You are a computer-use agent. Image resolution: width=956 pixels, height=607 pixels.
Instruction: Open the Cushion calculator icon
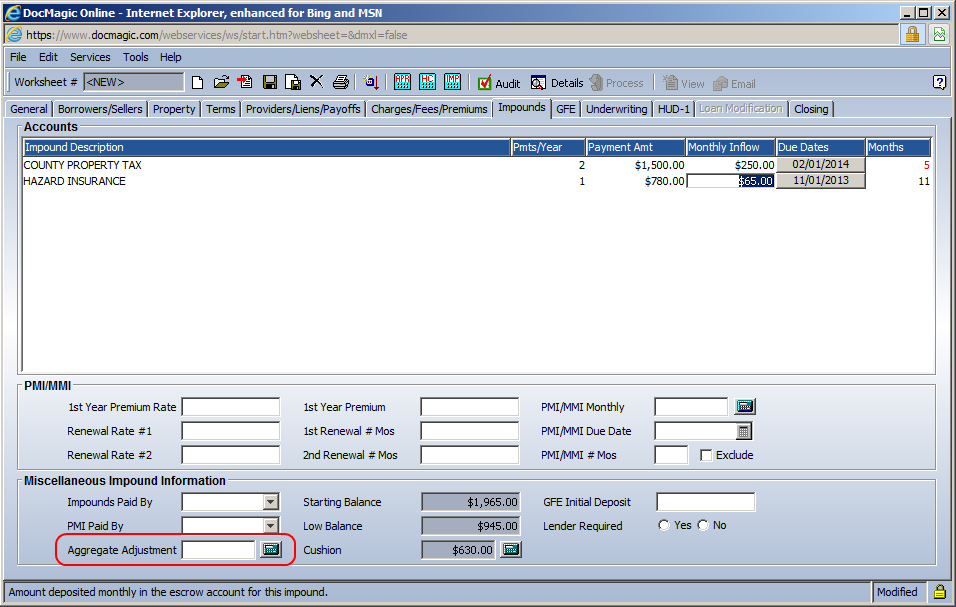click(511, 550)
